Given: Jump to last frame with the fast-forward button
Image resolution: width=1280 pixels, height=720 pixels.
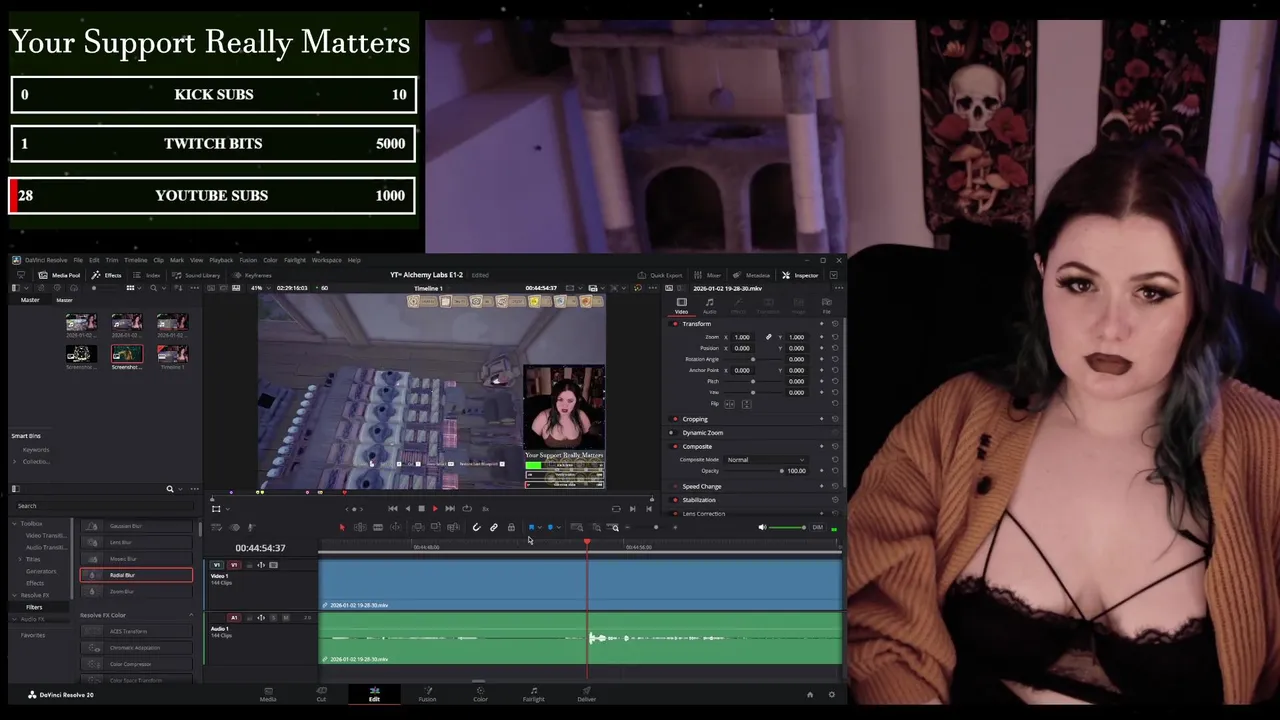Looking at the screenshot, I should (450, 508).
